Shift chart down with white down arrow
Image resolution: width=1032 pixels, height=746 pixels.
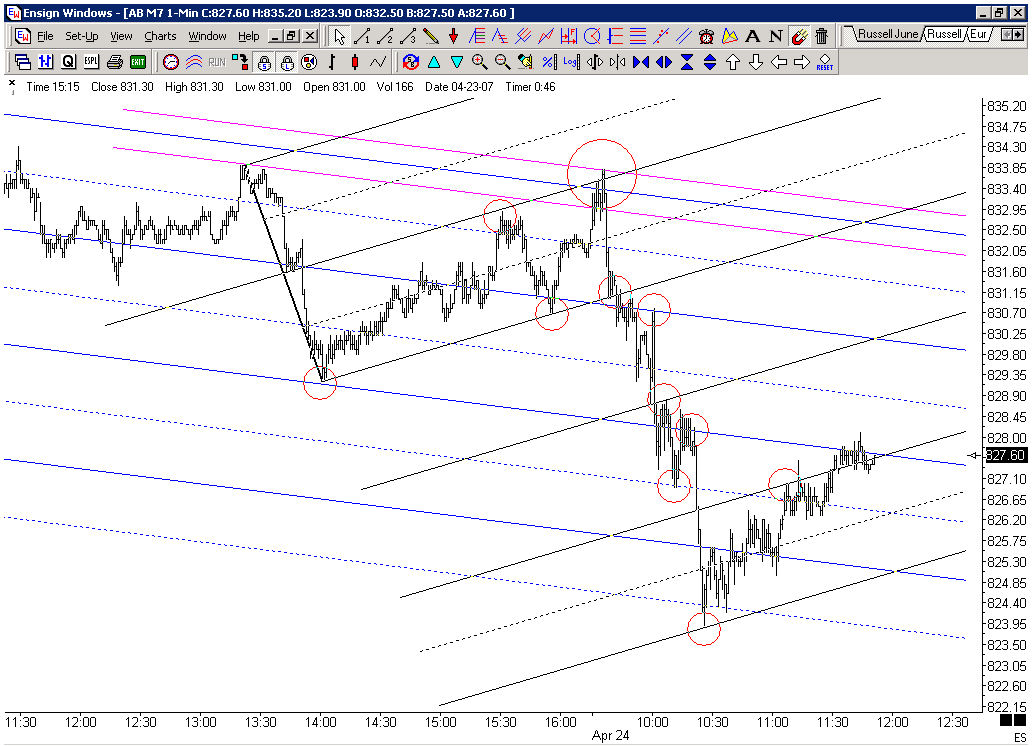click(x=756, y=62)
